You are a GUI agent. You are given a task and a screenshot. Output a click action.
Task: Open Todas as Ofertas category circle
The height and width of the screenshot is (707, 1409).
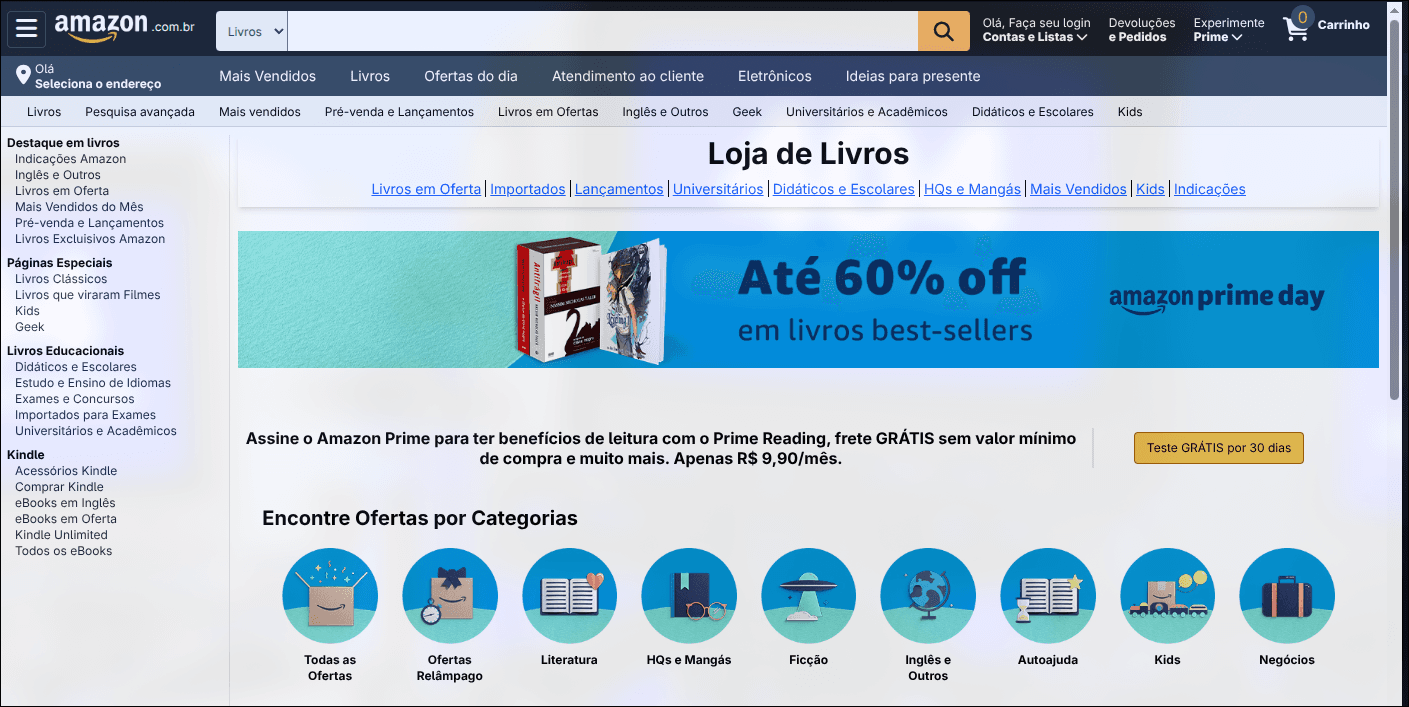330,596
